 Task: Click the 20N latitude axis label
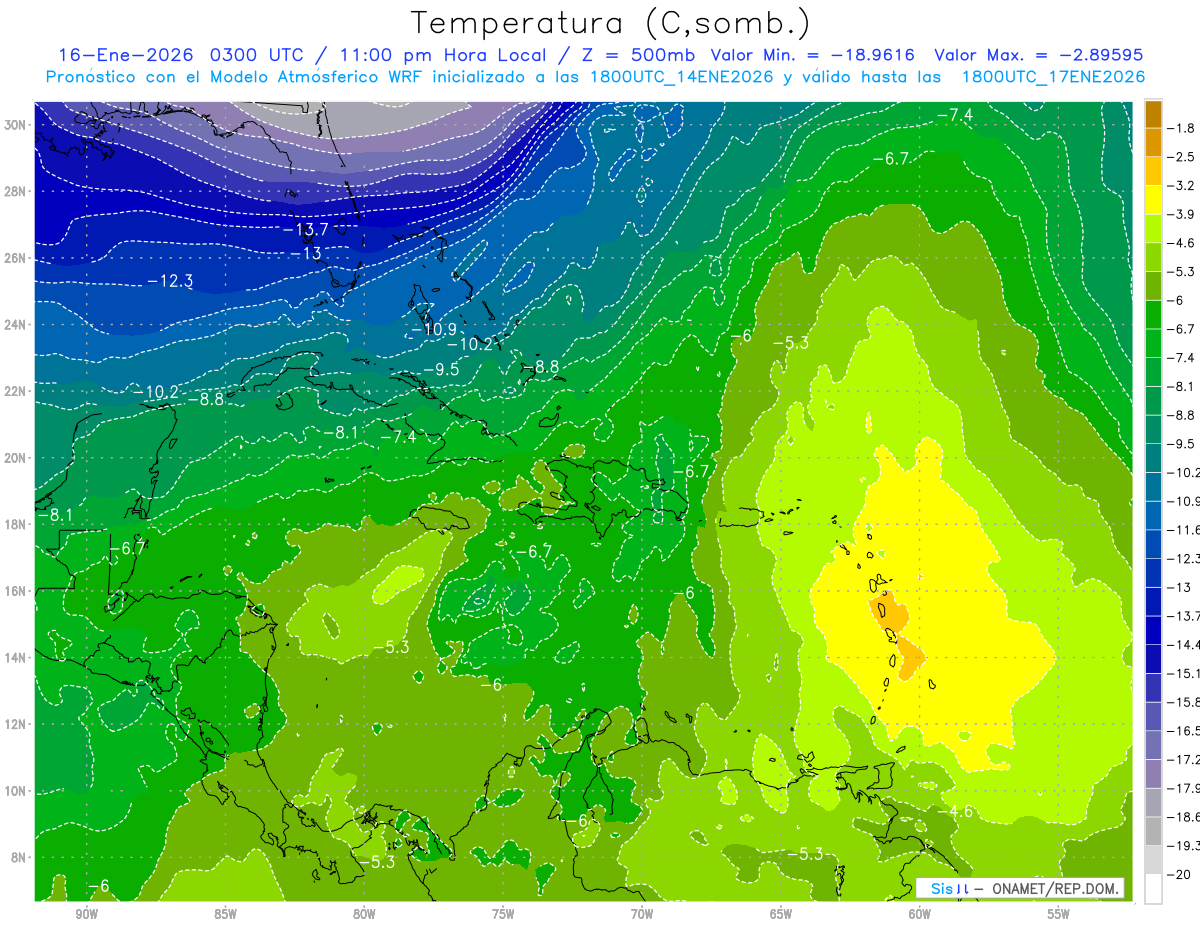pyautogui.click(x=17, y=458)
